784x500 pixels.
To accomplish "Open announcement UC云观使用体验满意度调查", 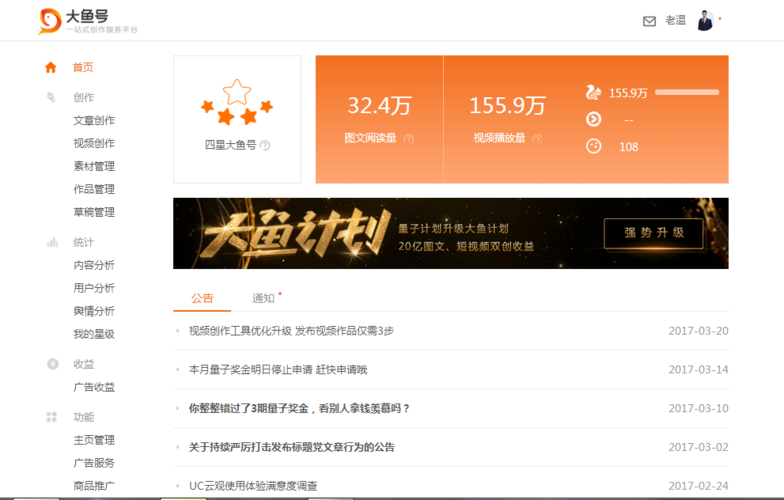I will (x=253, y=486).
